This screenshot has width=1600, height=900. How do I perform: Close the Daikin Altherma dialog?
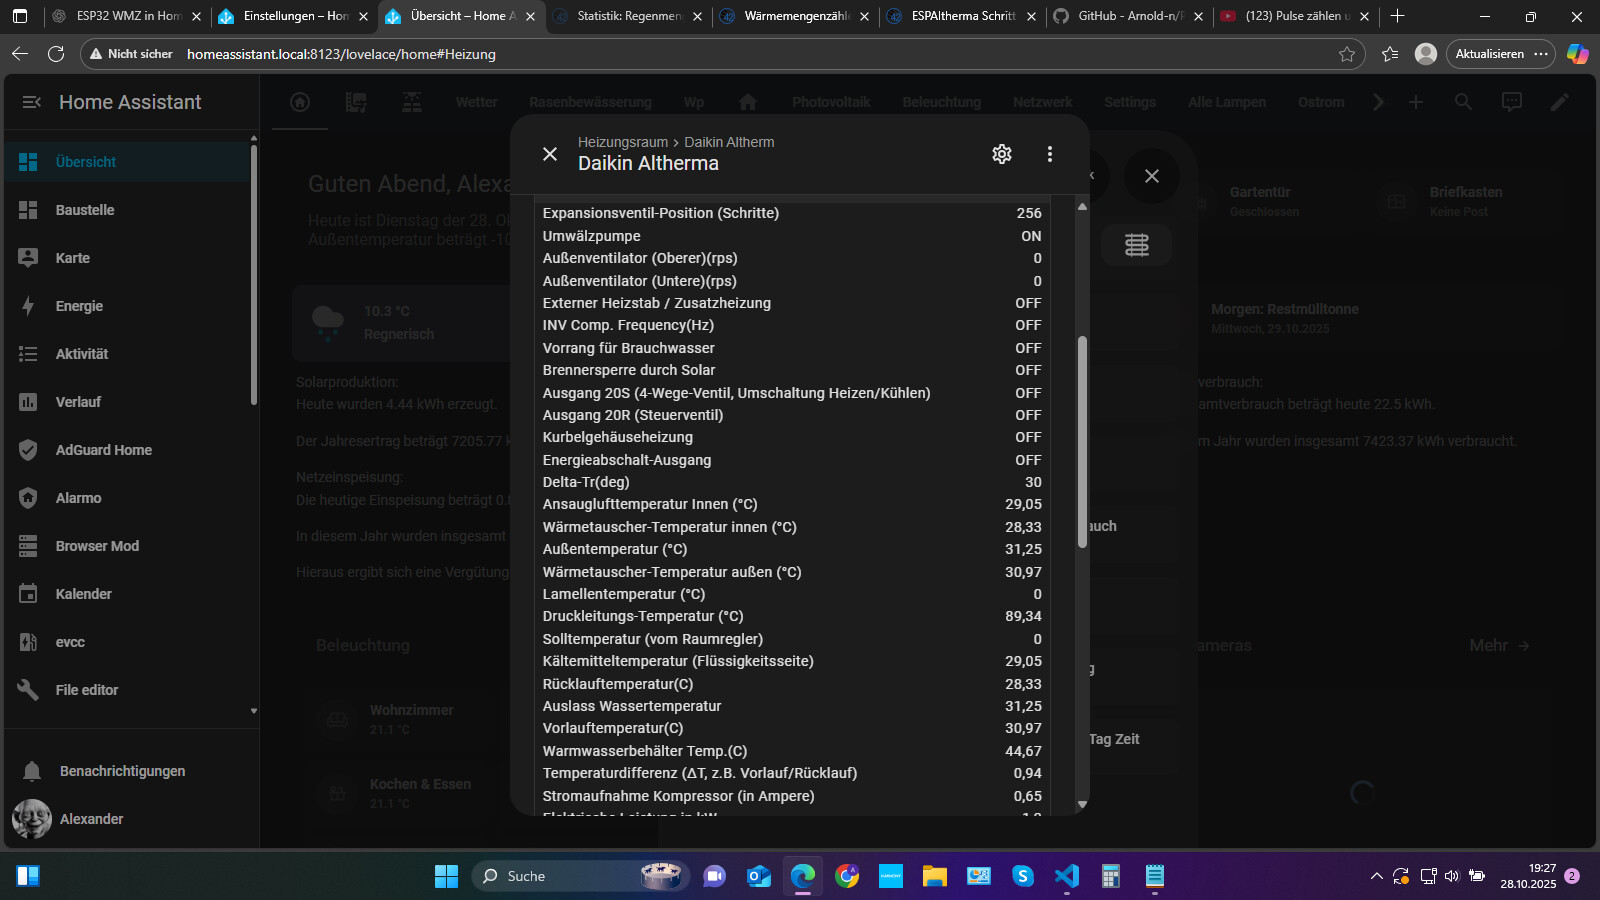[550, 154]
